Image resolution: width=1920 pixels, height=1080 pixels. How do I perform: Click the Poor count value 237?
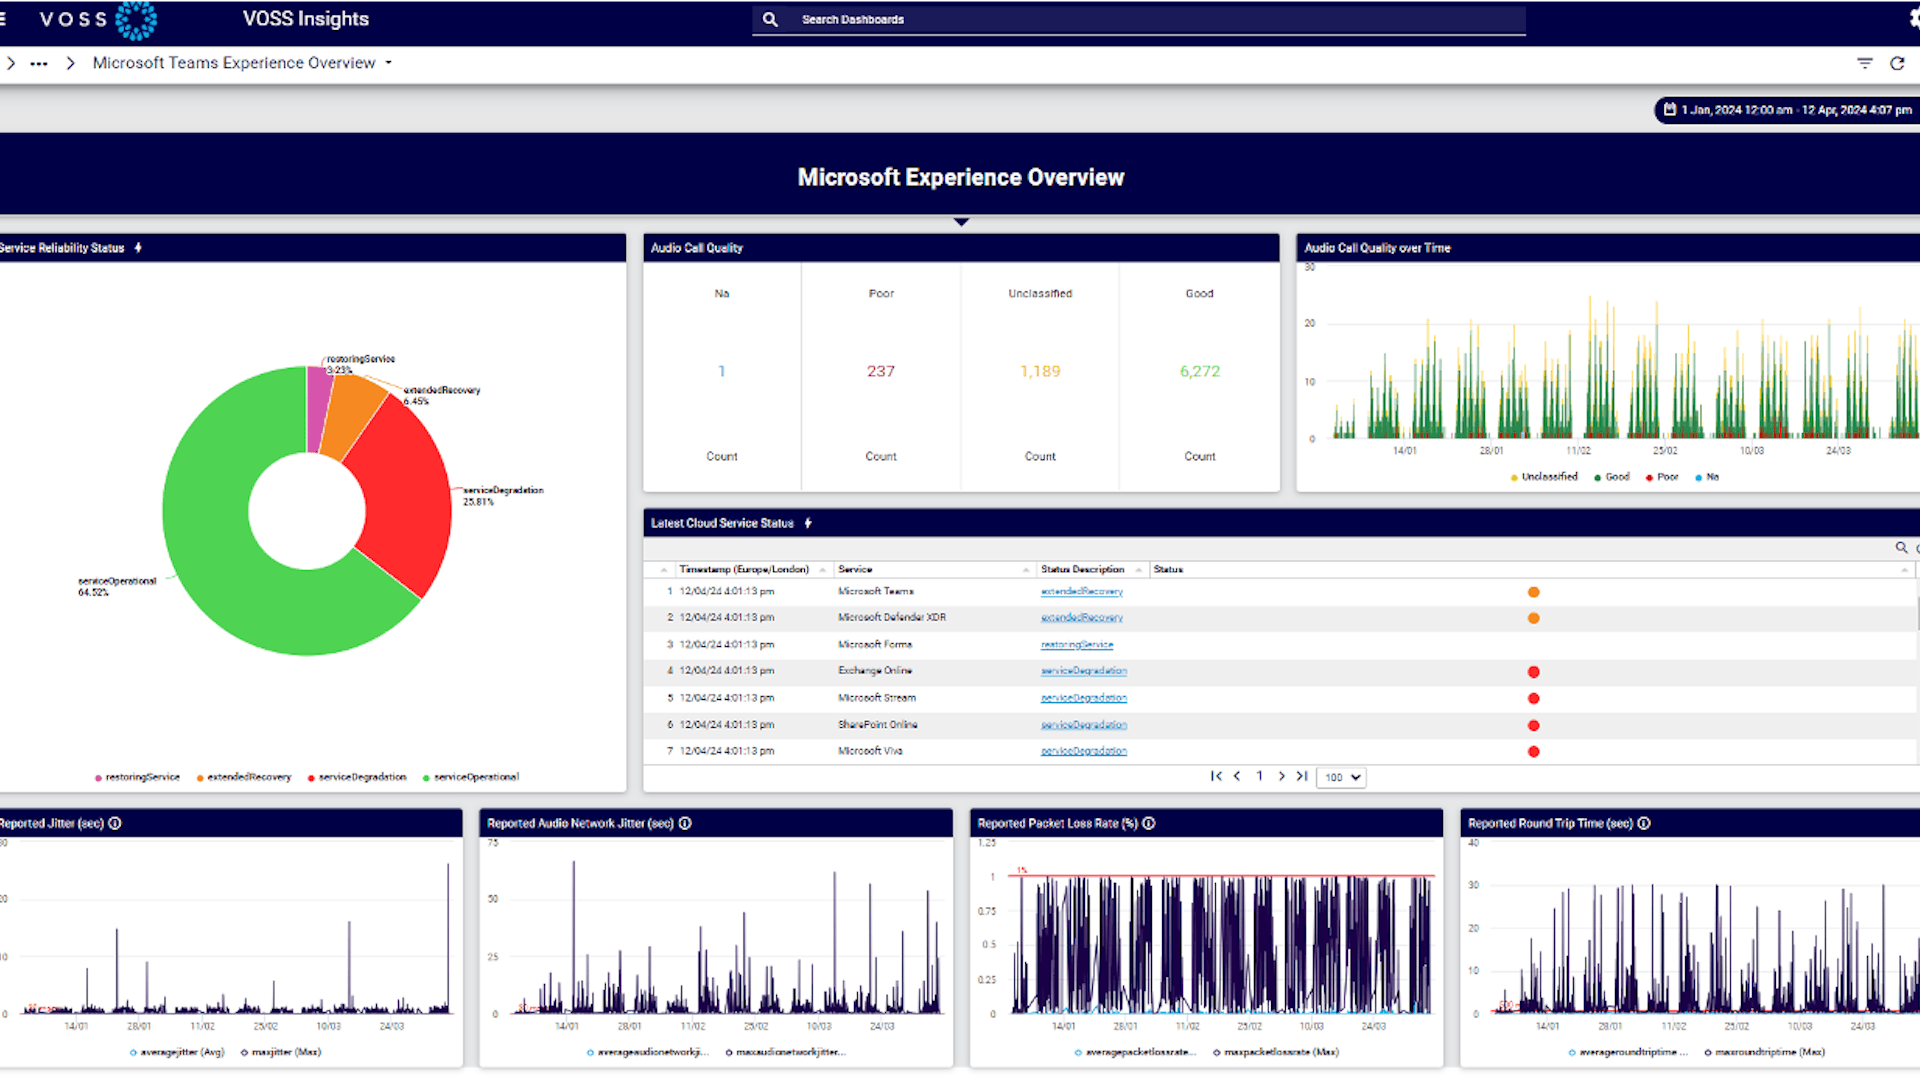880,371
